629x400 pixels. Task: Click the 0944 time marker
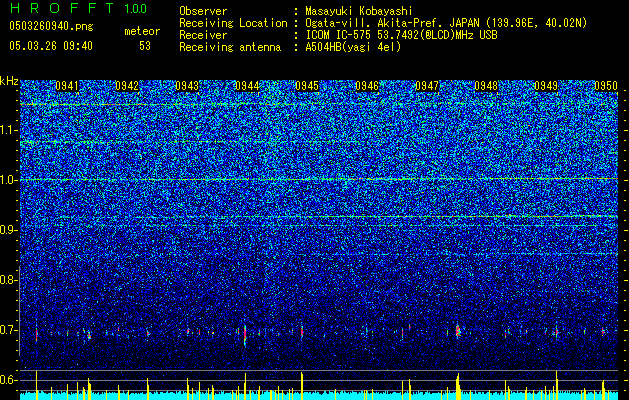pos(247,86)
